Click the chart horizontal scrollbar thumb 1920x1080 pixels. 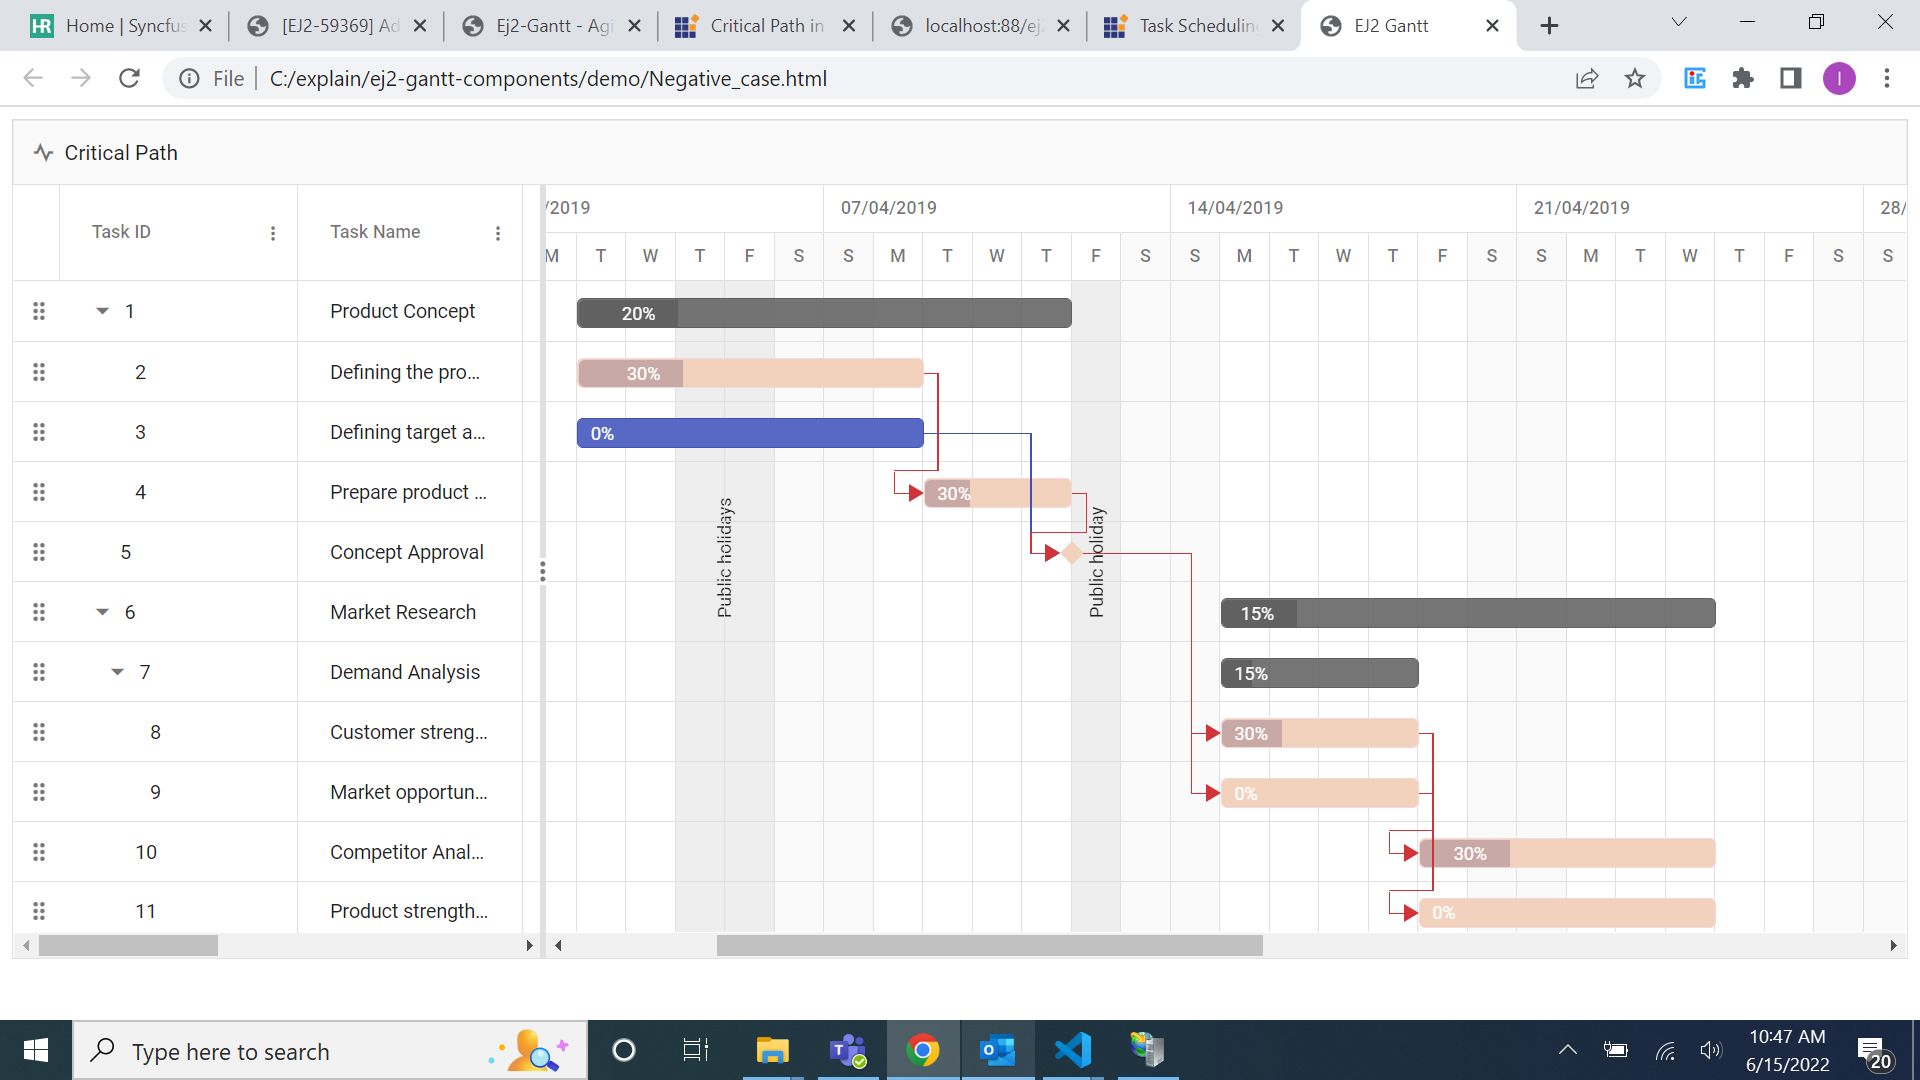(x=989, y=945)
